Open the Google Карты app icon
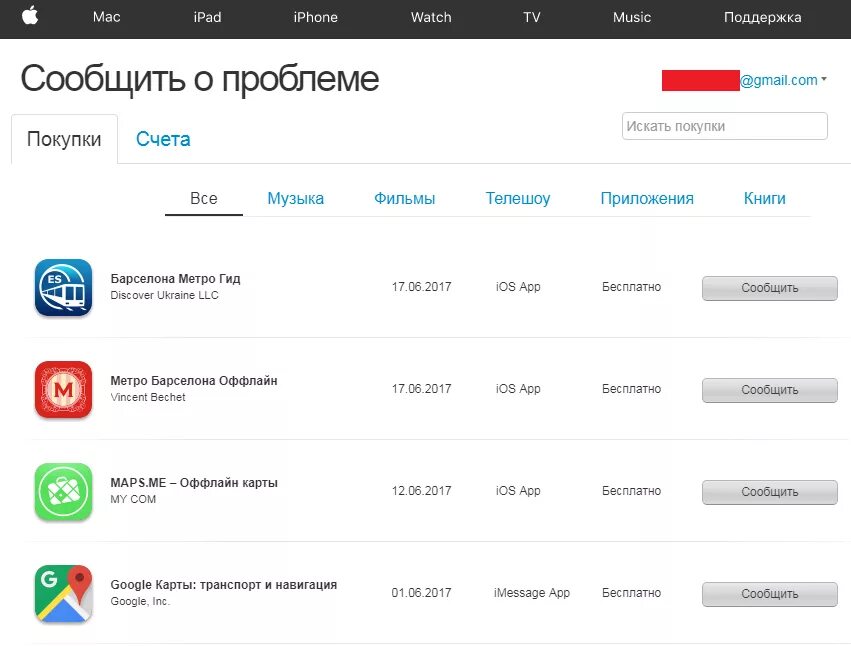 (63, 593)
